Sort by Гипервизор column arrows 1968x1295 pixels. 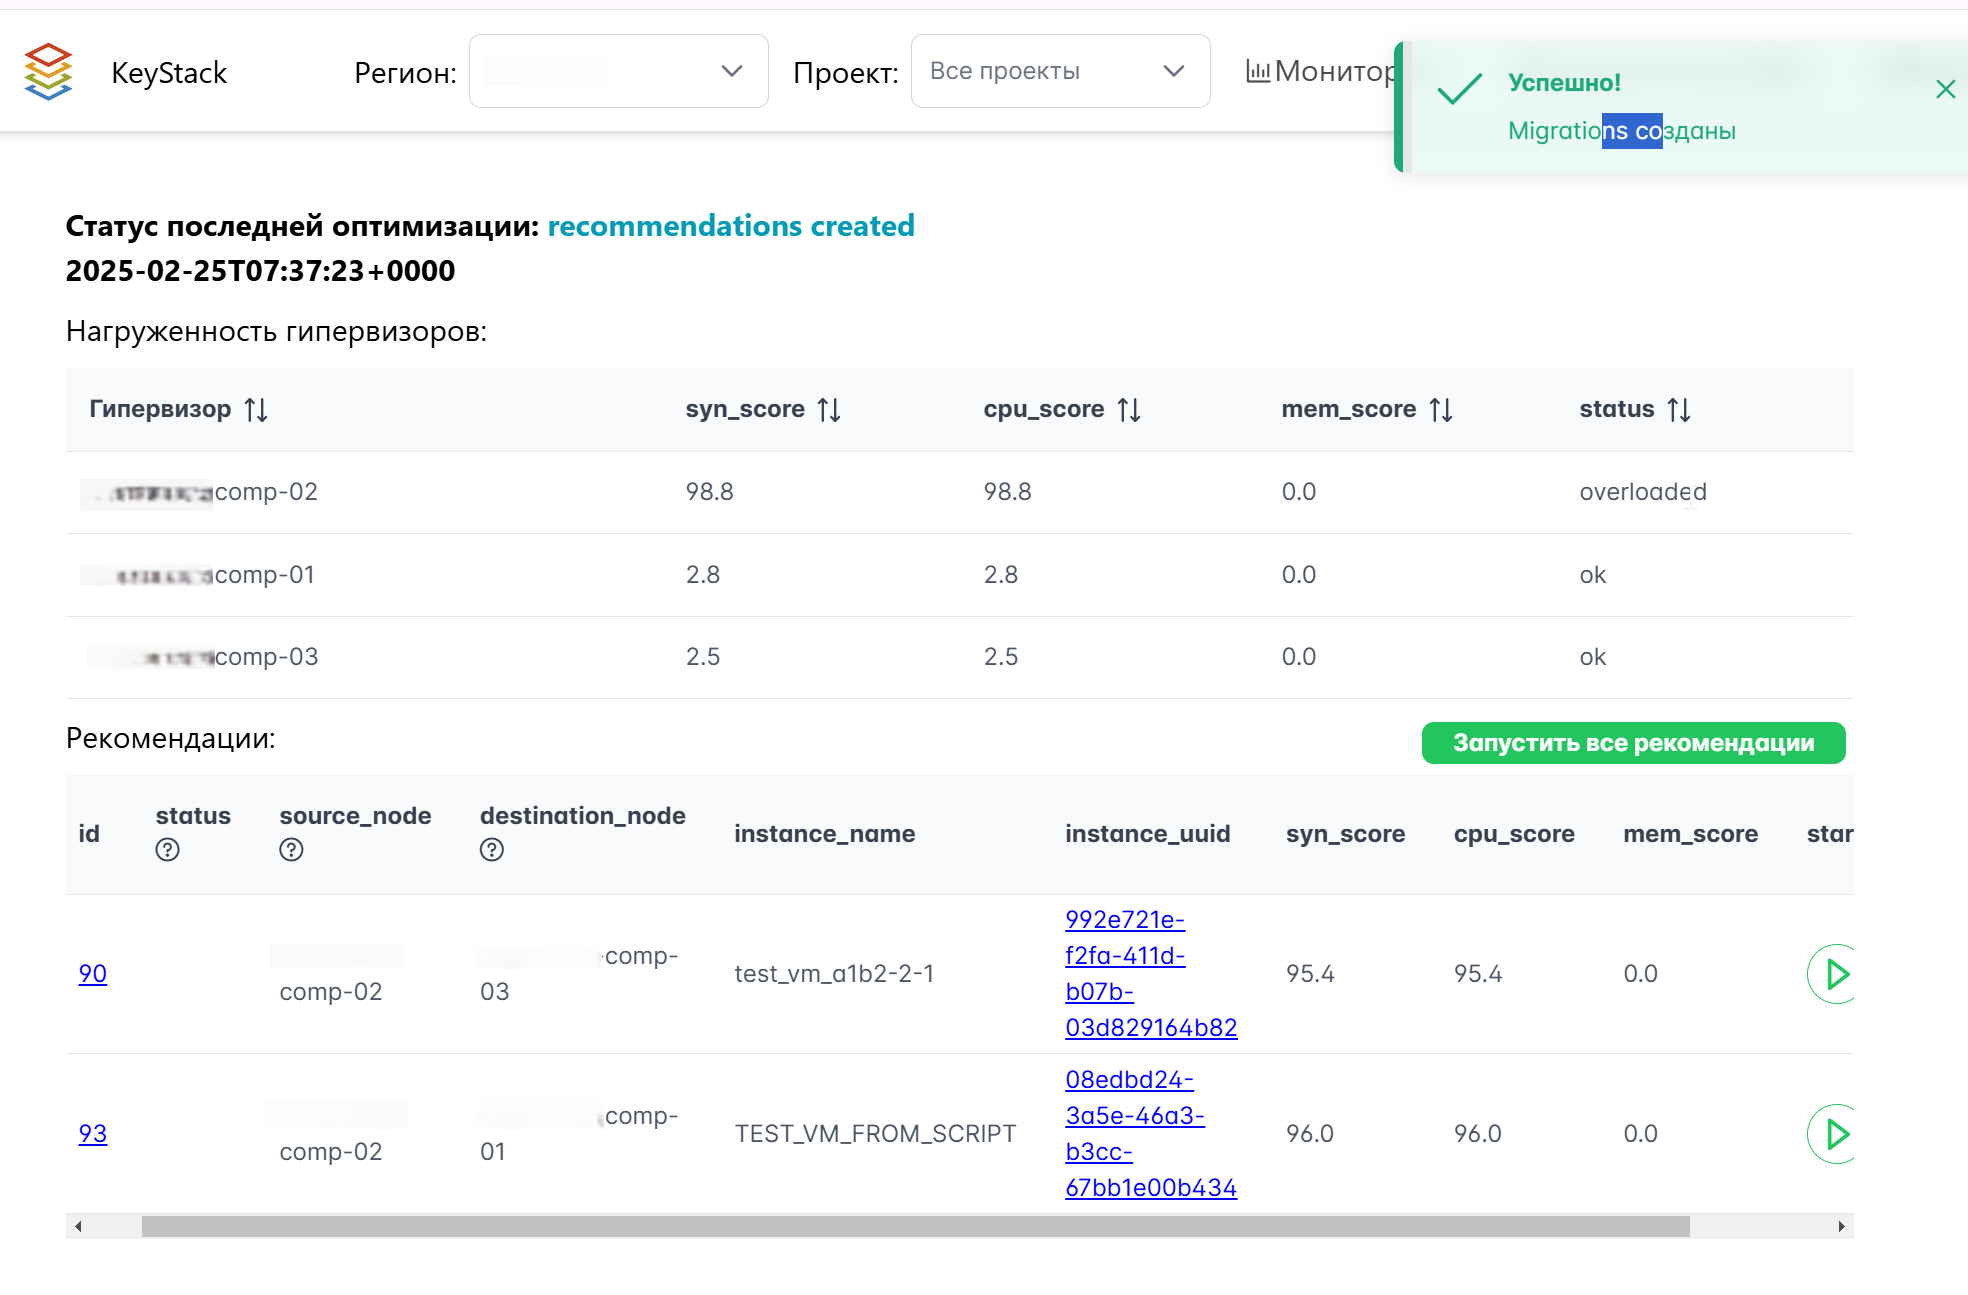pos(256,410)
